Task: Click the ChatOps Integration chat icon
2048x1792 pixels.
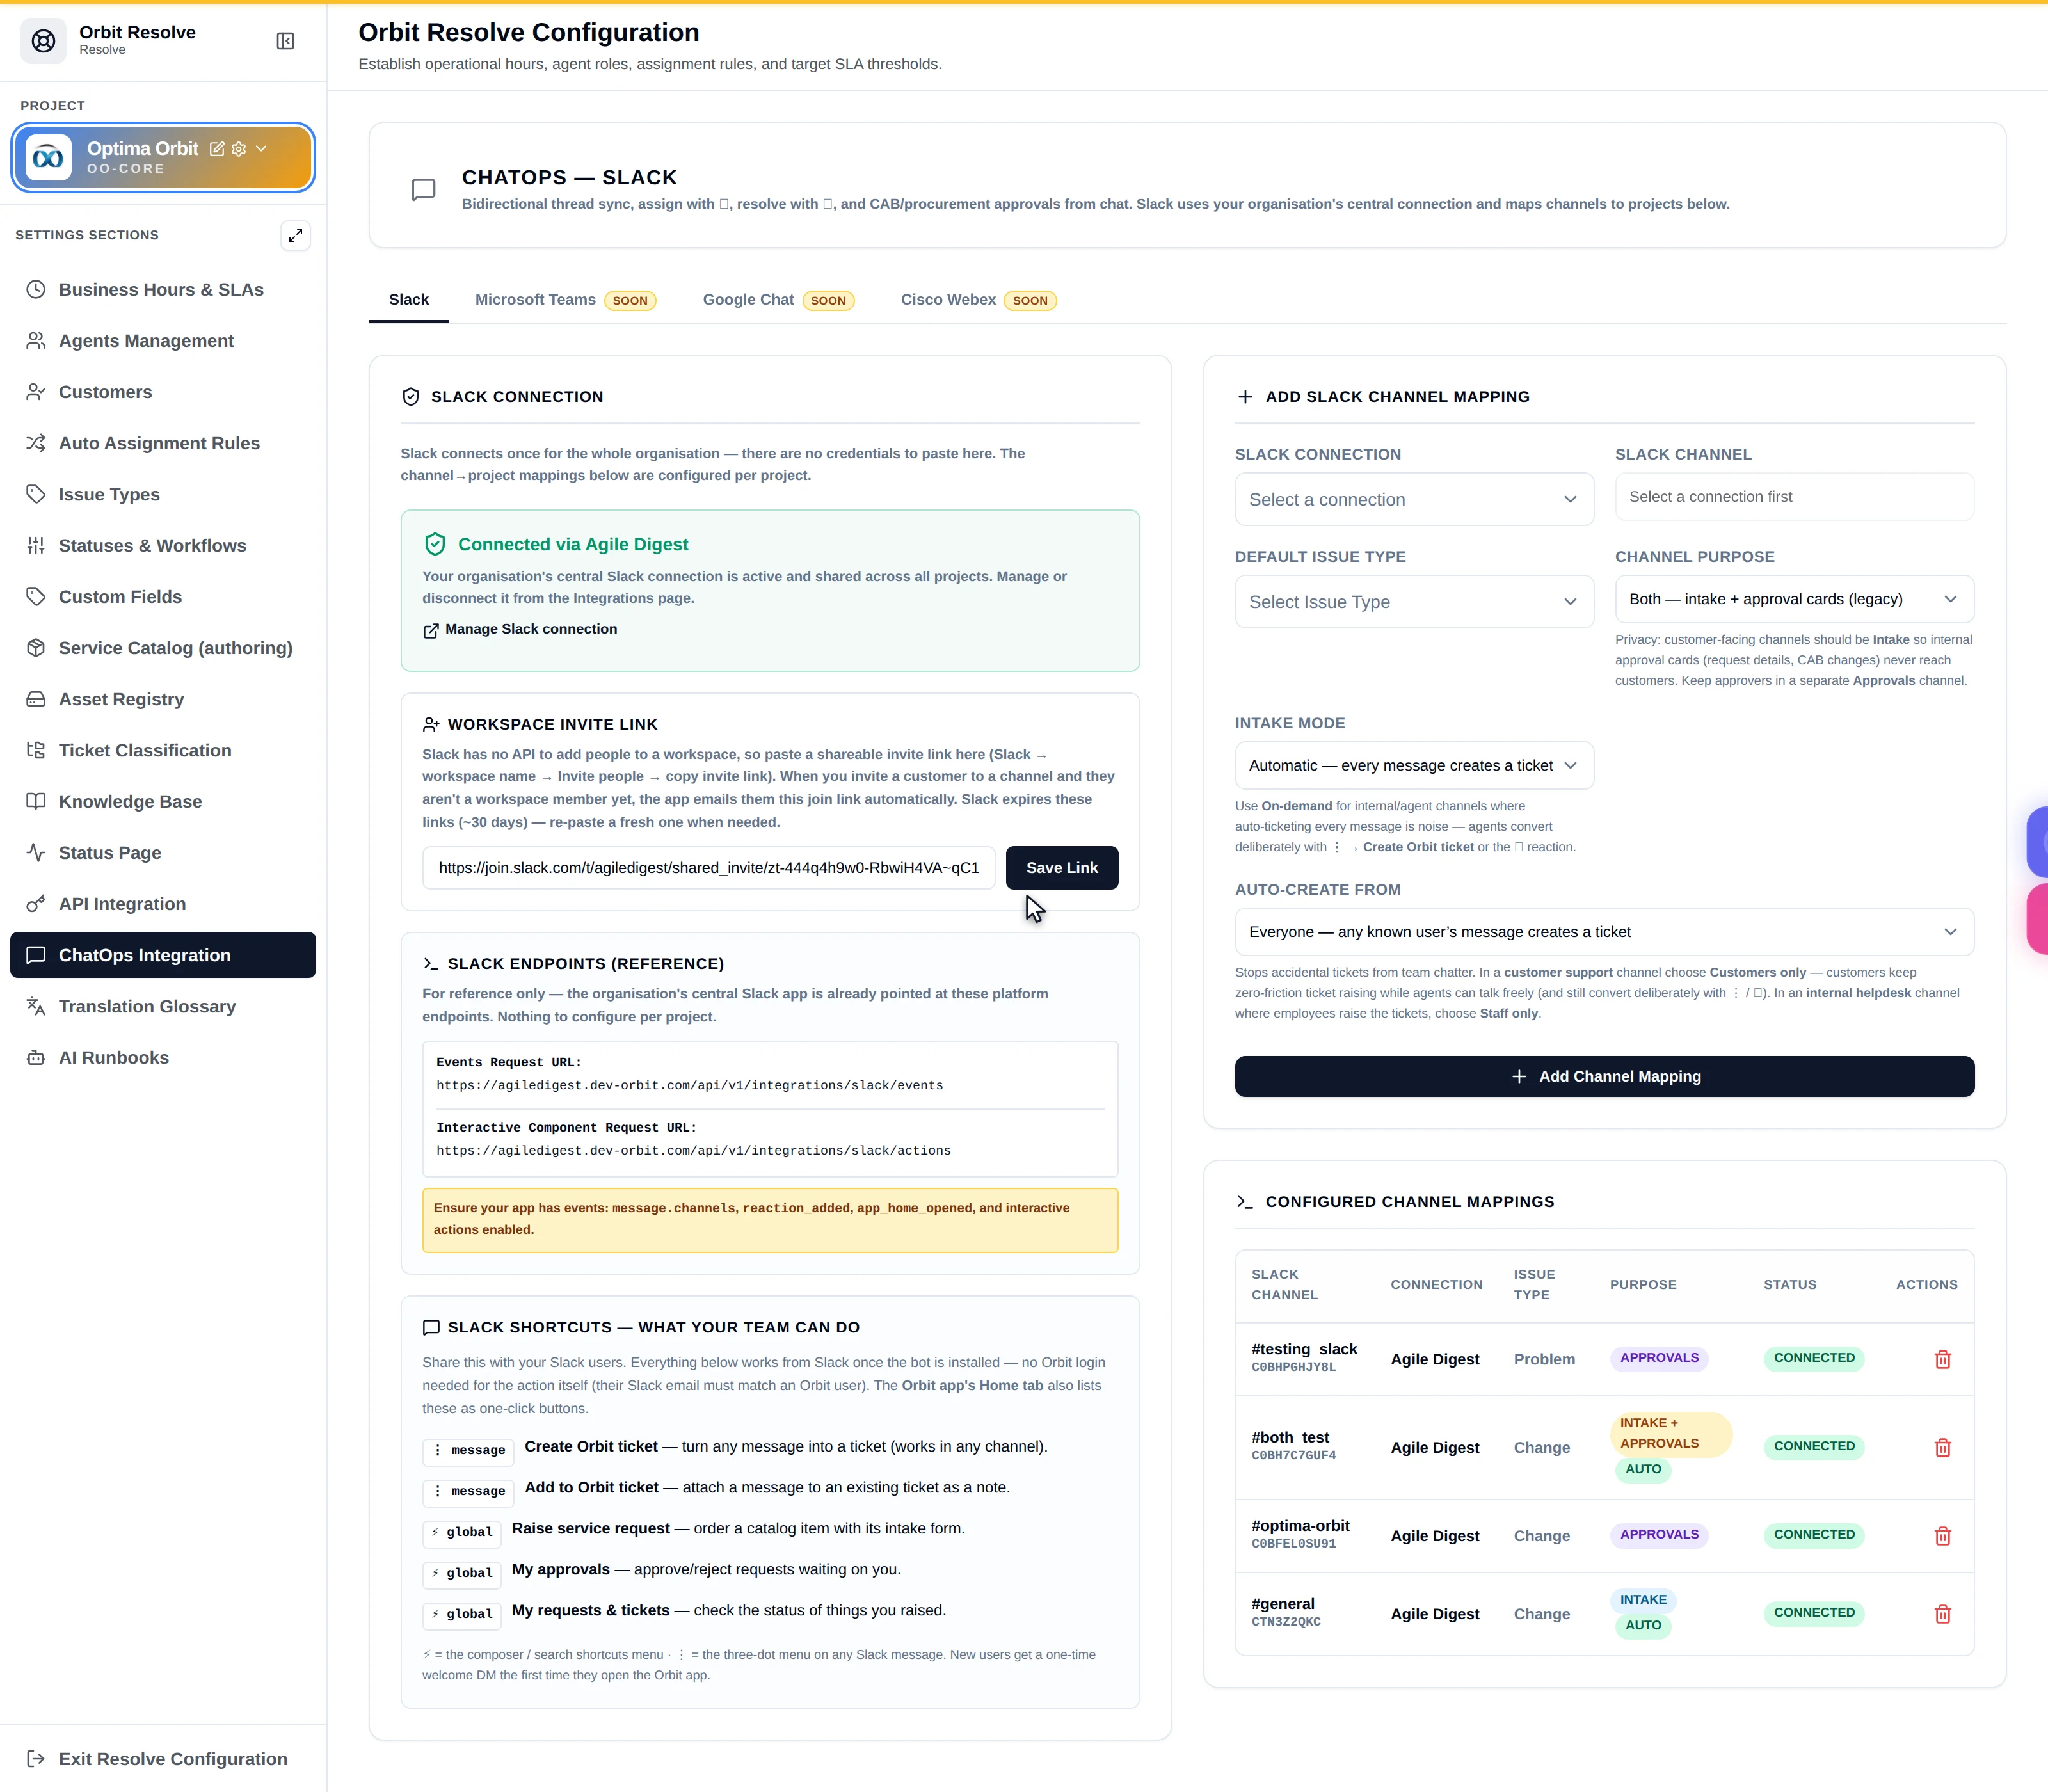Action: click(36, 955)
